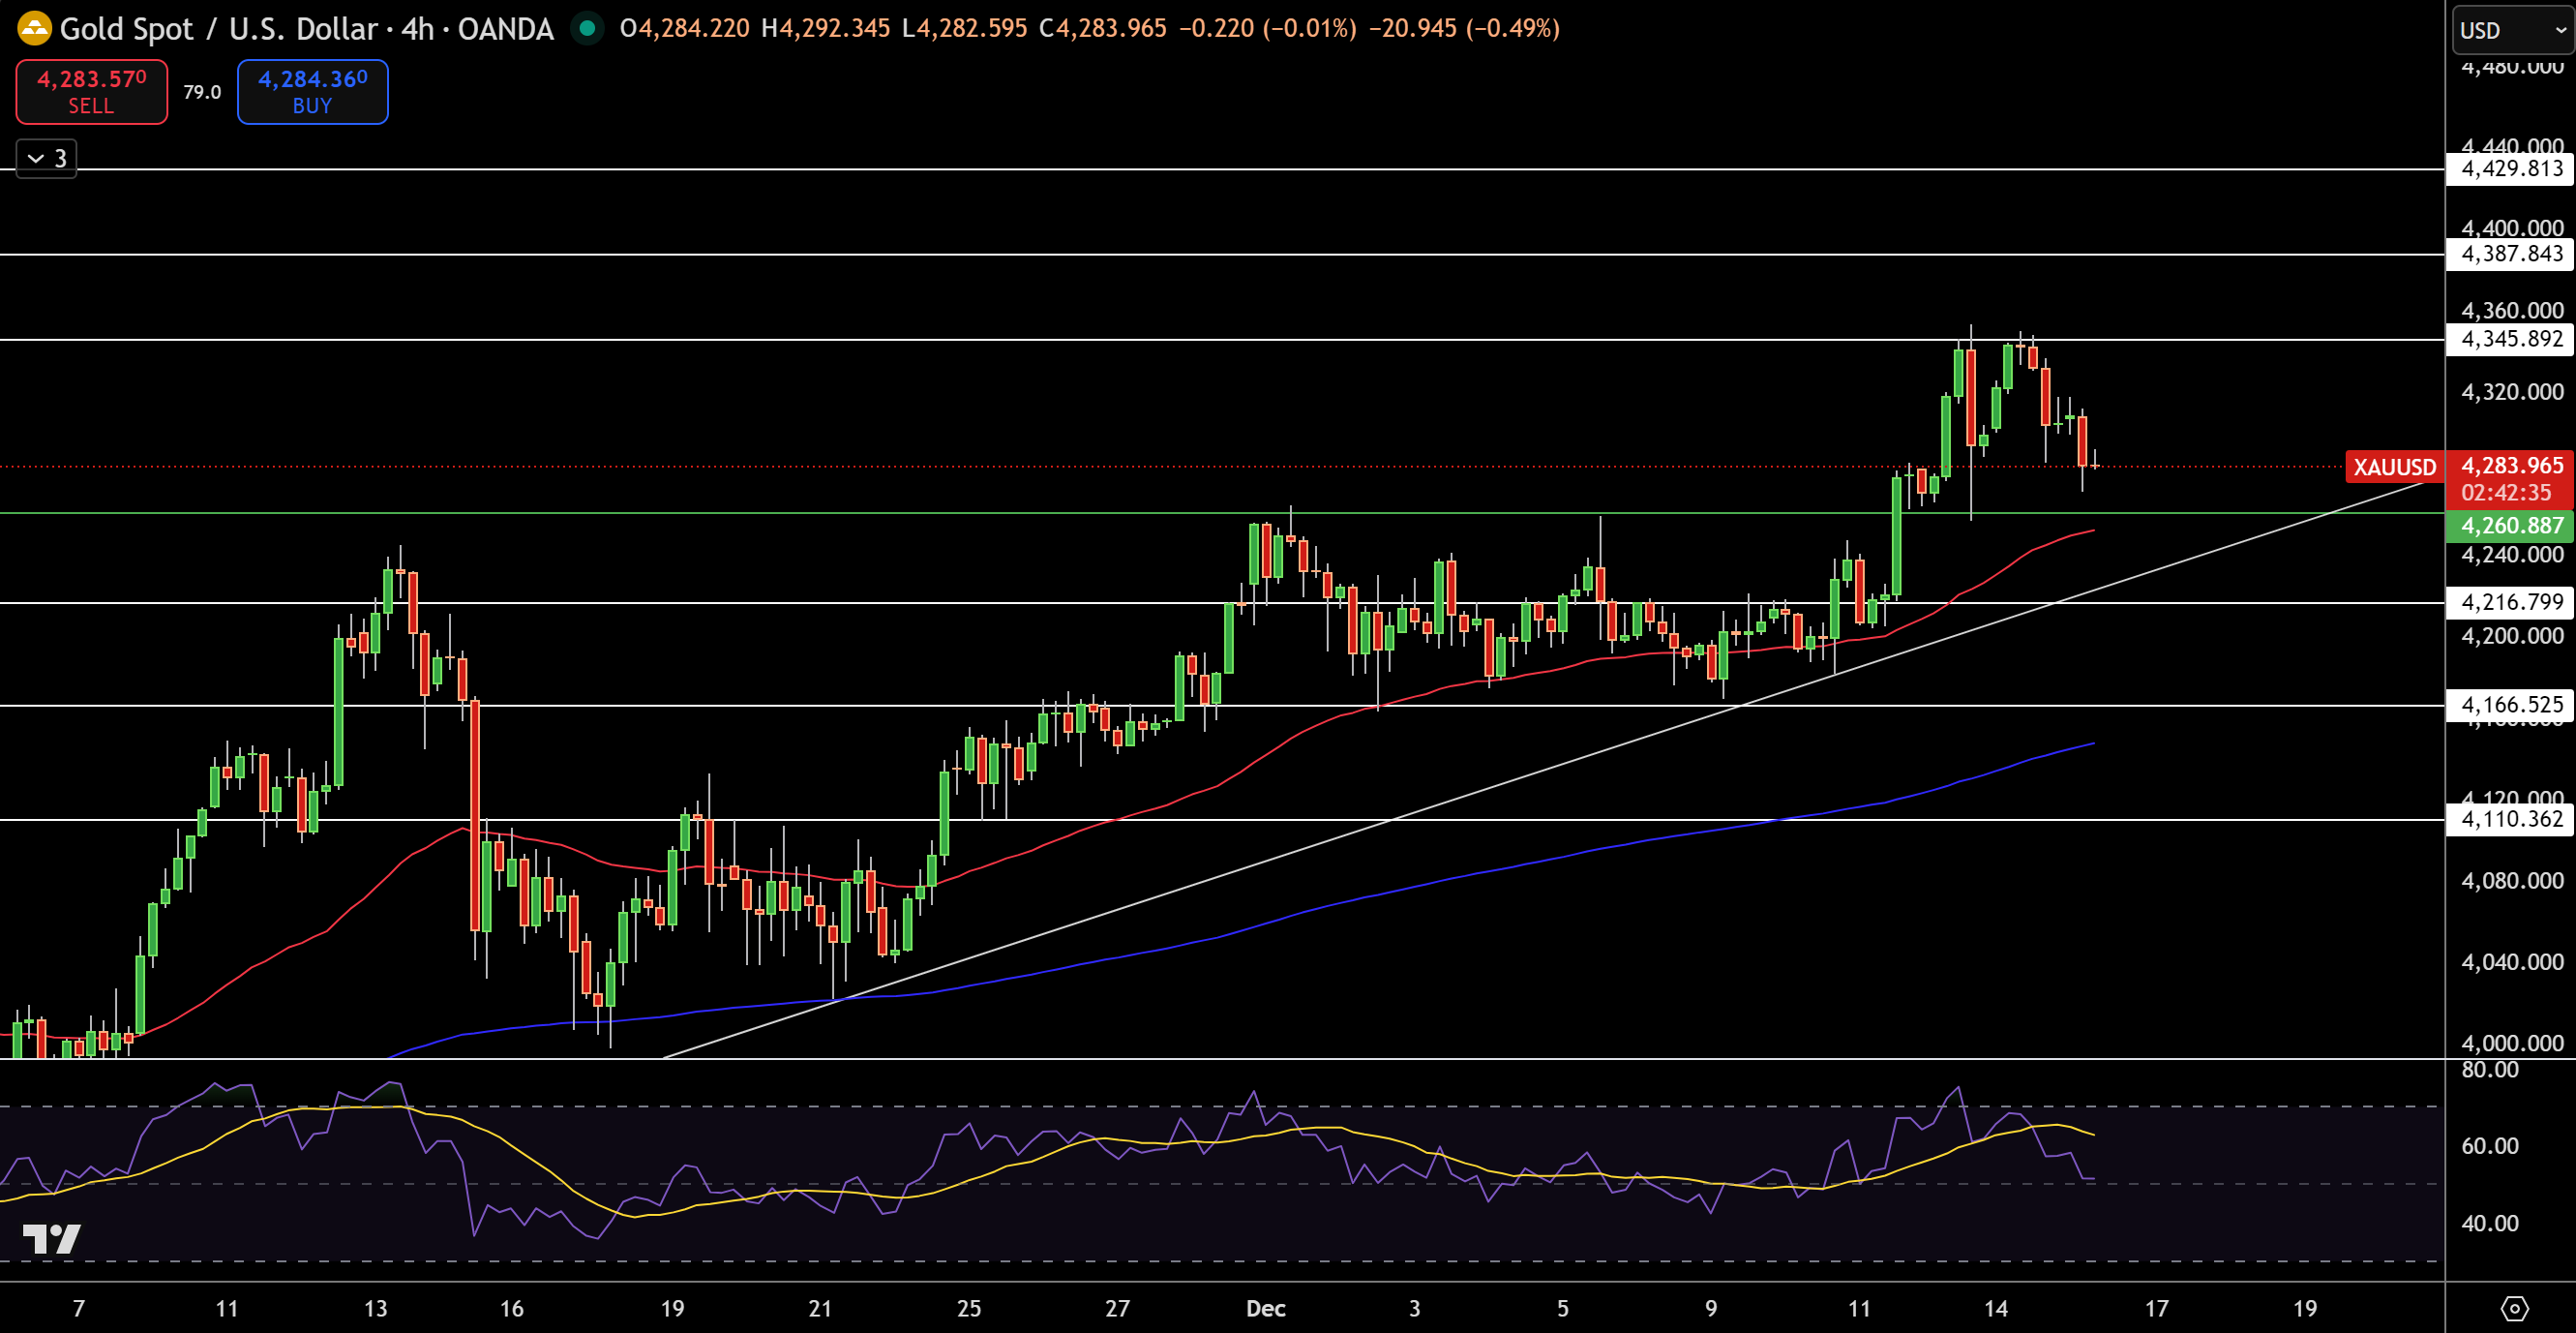
Task: Select the Dec label on the time axis
Action: (1267, 1307)
